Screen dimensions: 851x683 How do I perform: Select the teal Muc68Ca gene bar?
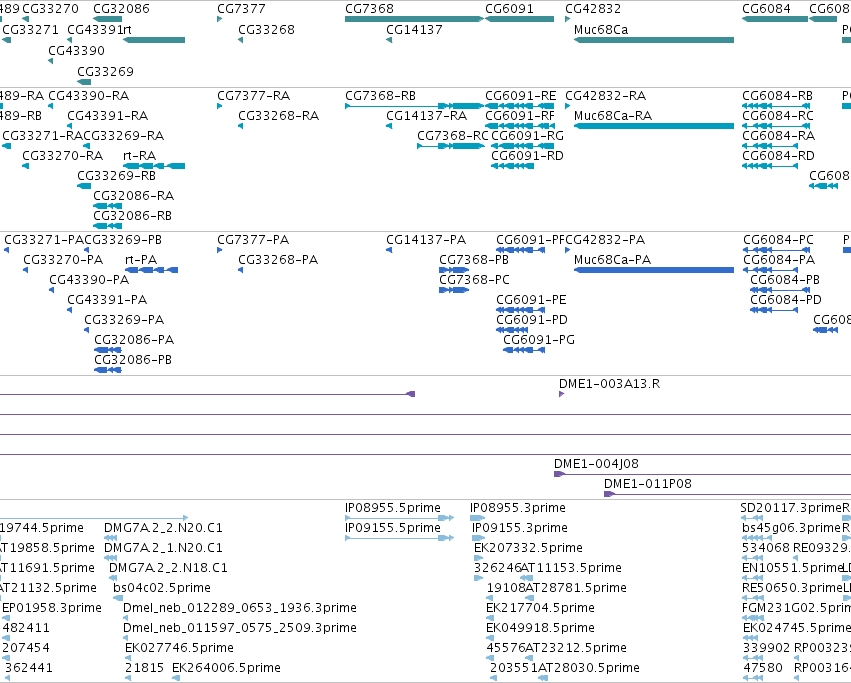click(x=654, y=40)
